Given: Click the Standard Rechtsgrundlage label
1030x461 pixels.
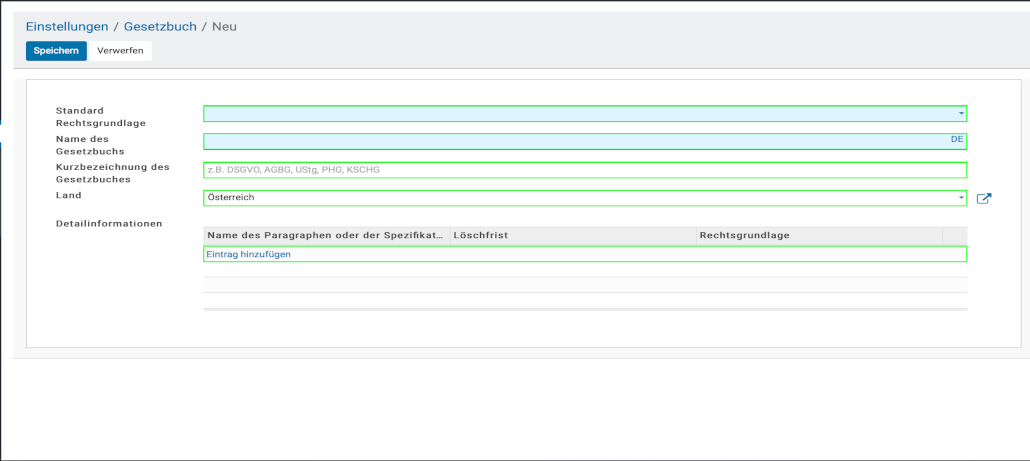Looking at the screenshot, I should 101,117.
